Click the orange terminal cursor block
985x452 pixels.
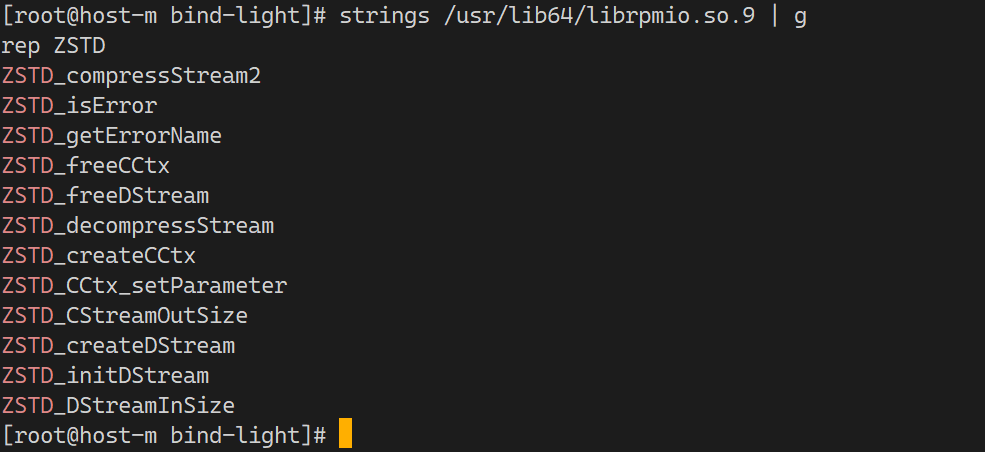coord(345,435)
